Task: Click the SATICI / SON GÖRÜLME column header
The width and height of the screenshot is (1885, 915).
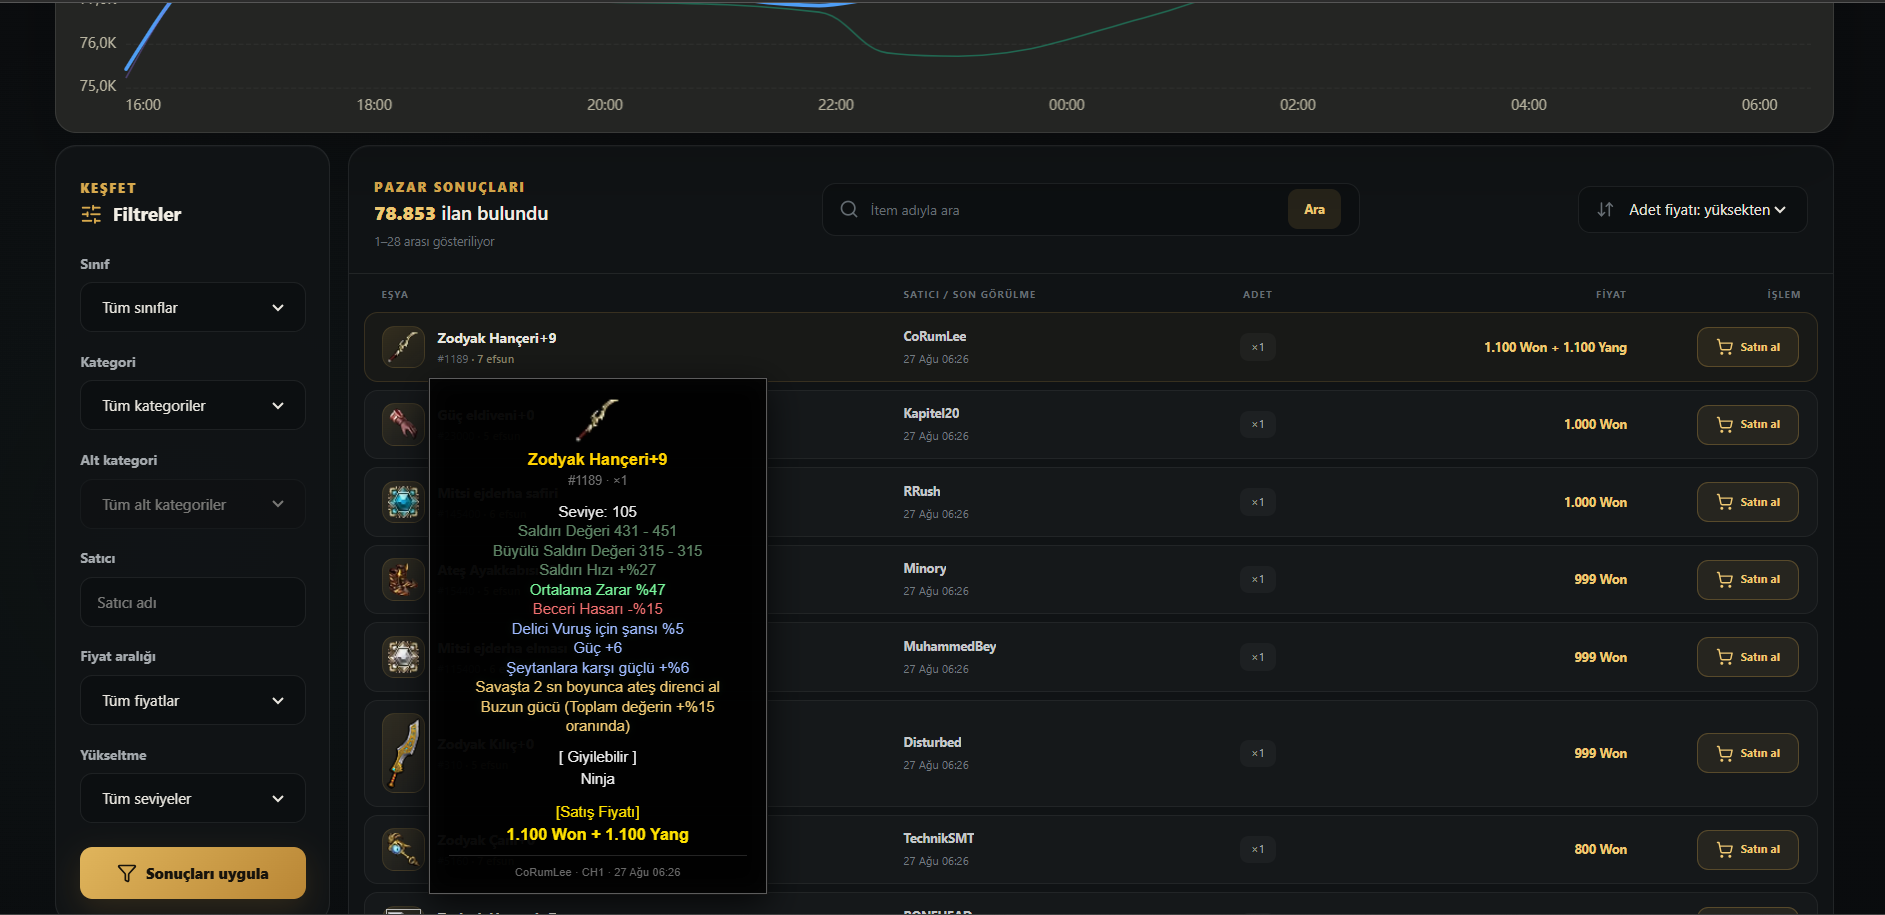Action: coord(969,295)
